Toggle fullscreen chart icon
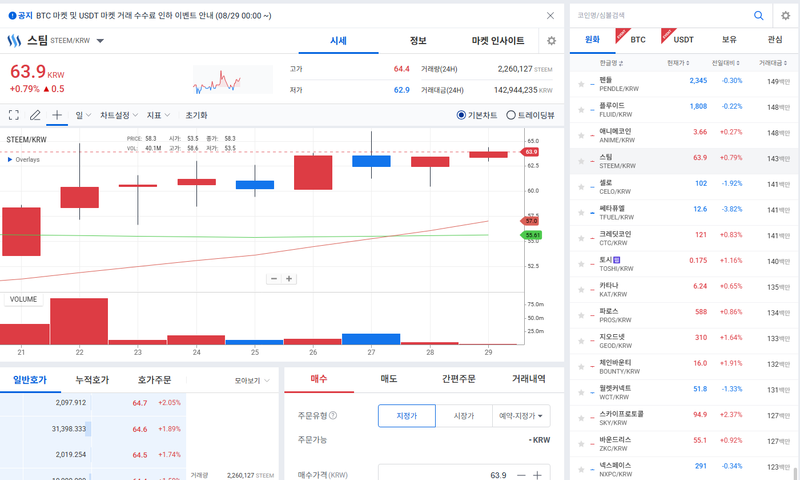Screen dimensions: 800x480 tap(14, 115)
